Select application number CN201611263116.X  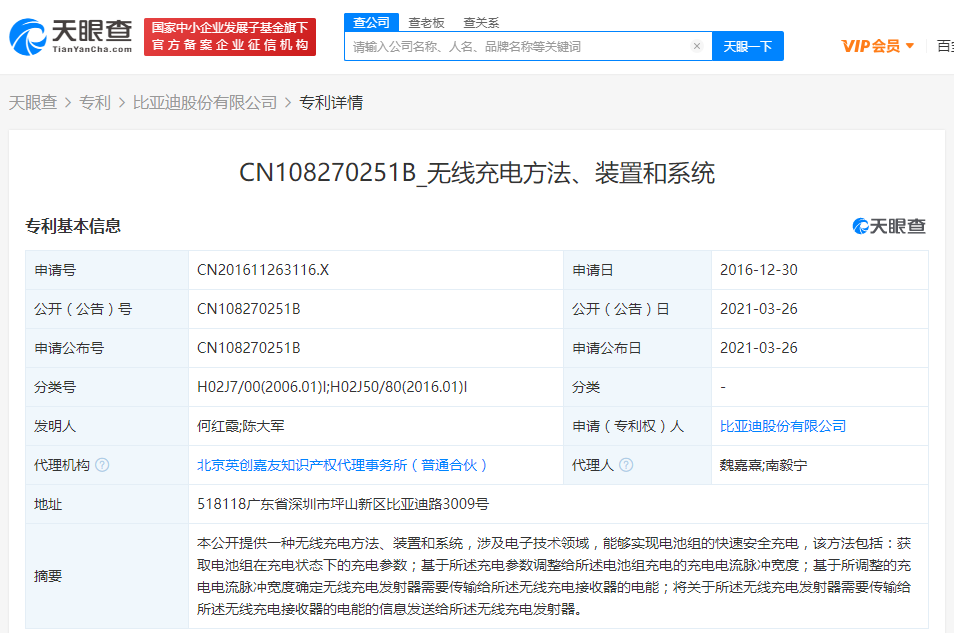pyautogui.click(x=263, y=270)
